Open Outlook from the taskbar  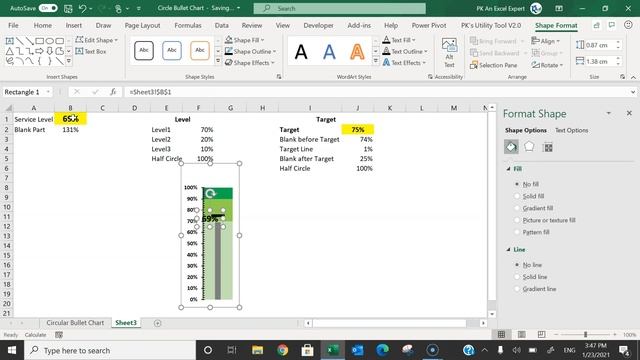point(358,350)
